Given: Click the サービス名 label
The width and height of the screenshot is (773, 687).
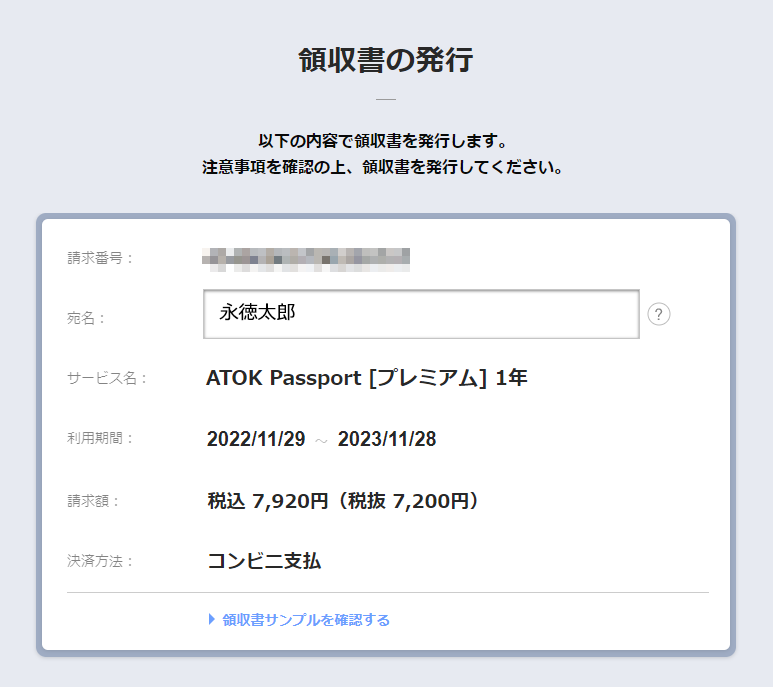Looking at the screenshot, I should pyautogui.click(x=106, y=378).
